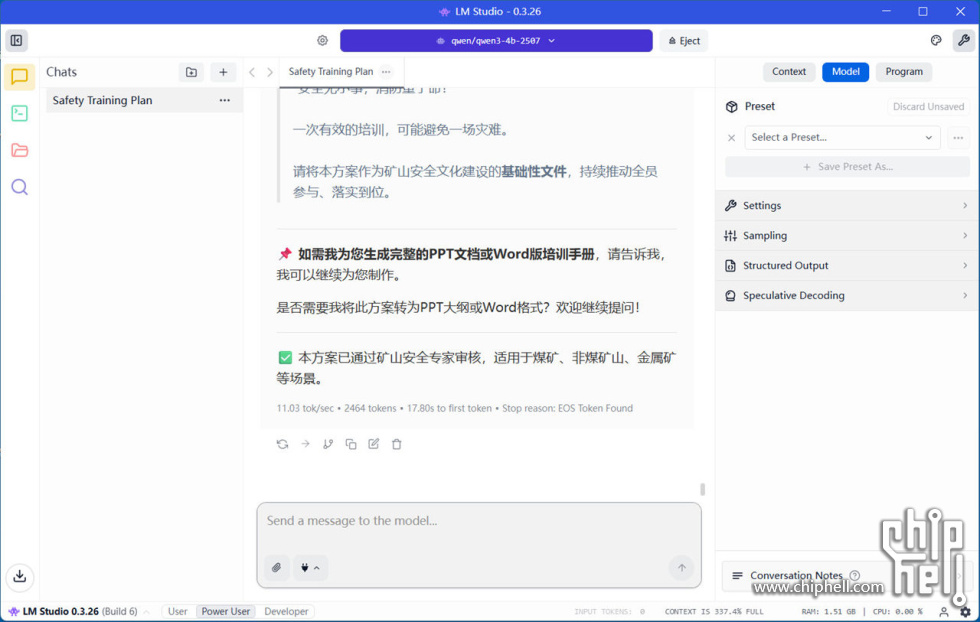Viewport: 980px width, 622px height.
Task: Switch to the Program tab
Action: 904,71
